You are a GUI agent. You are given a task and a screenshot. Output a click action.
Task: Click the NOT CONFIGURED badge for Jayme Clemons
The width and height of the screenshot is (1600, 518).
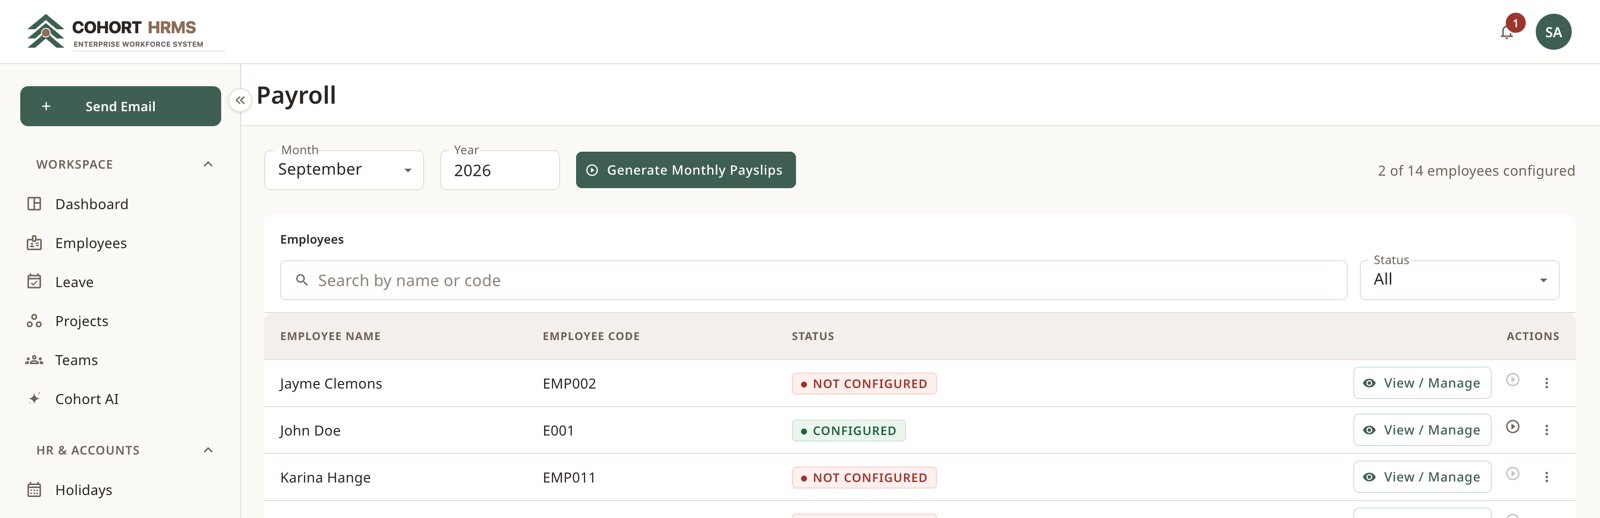[x=864, y=384]
